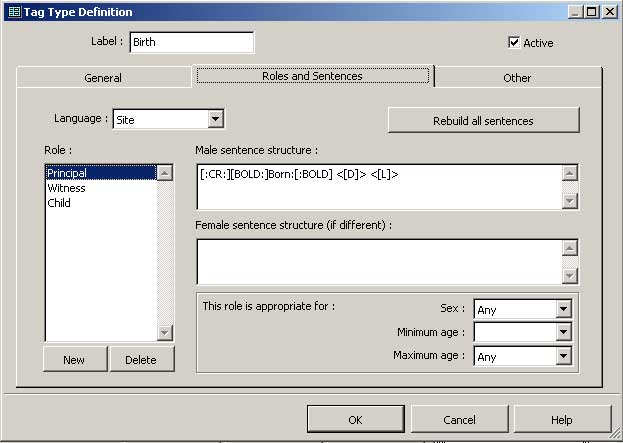Click Female sentence structure scroll up arrow
The width and height of the screenshot is (623, 443).
pyautogui.click(x=570, y=248)
